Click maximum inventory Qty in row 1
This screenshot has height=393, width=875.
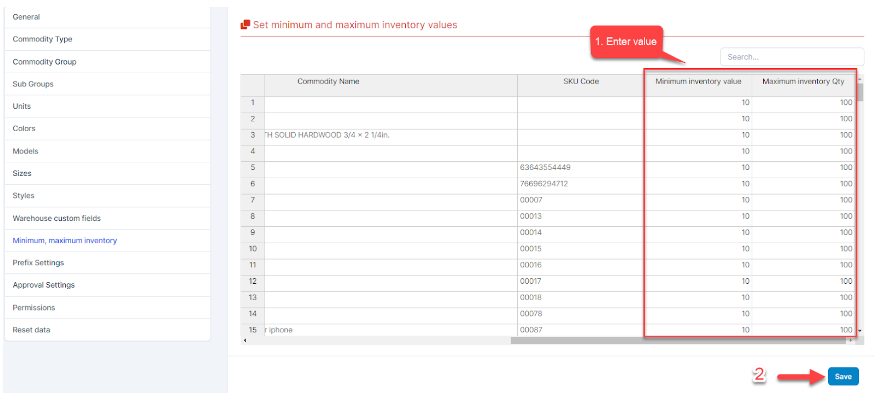[x=803, y=103]
